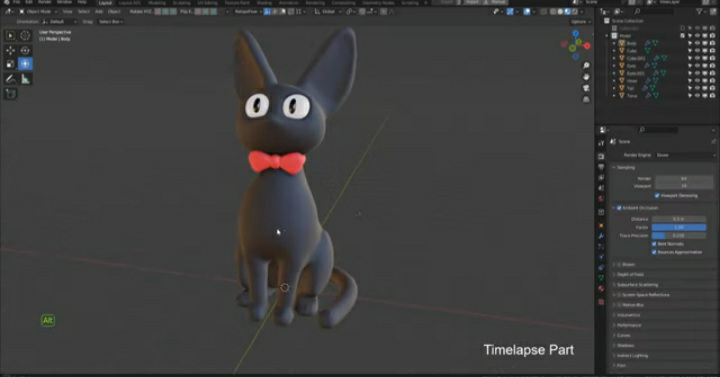Open the View Layer properties tab icon

(601, 177)
